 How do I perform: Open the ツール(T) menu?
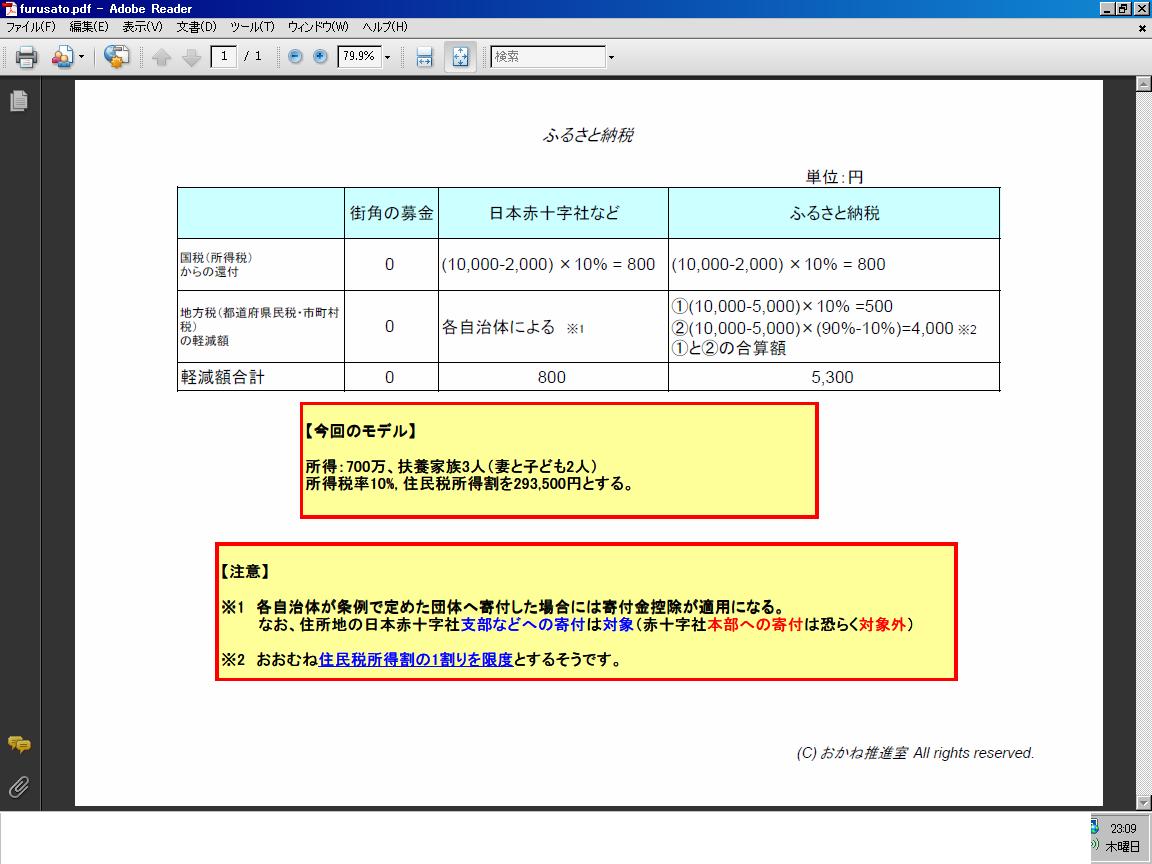252,26
